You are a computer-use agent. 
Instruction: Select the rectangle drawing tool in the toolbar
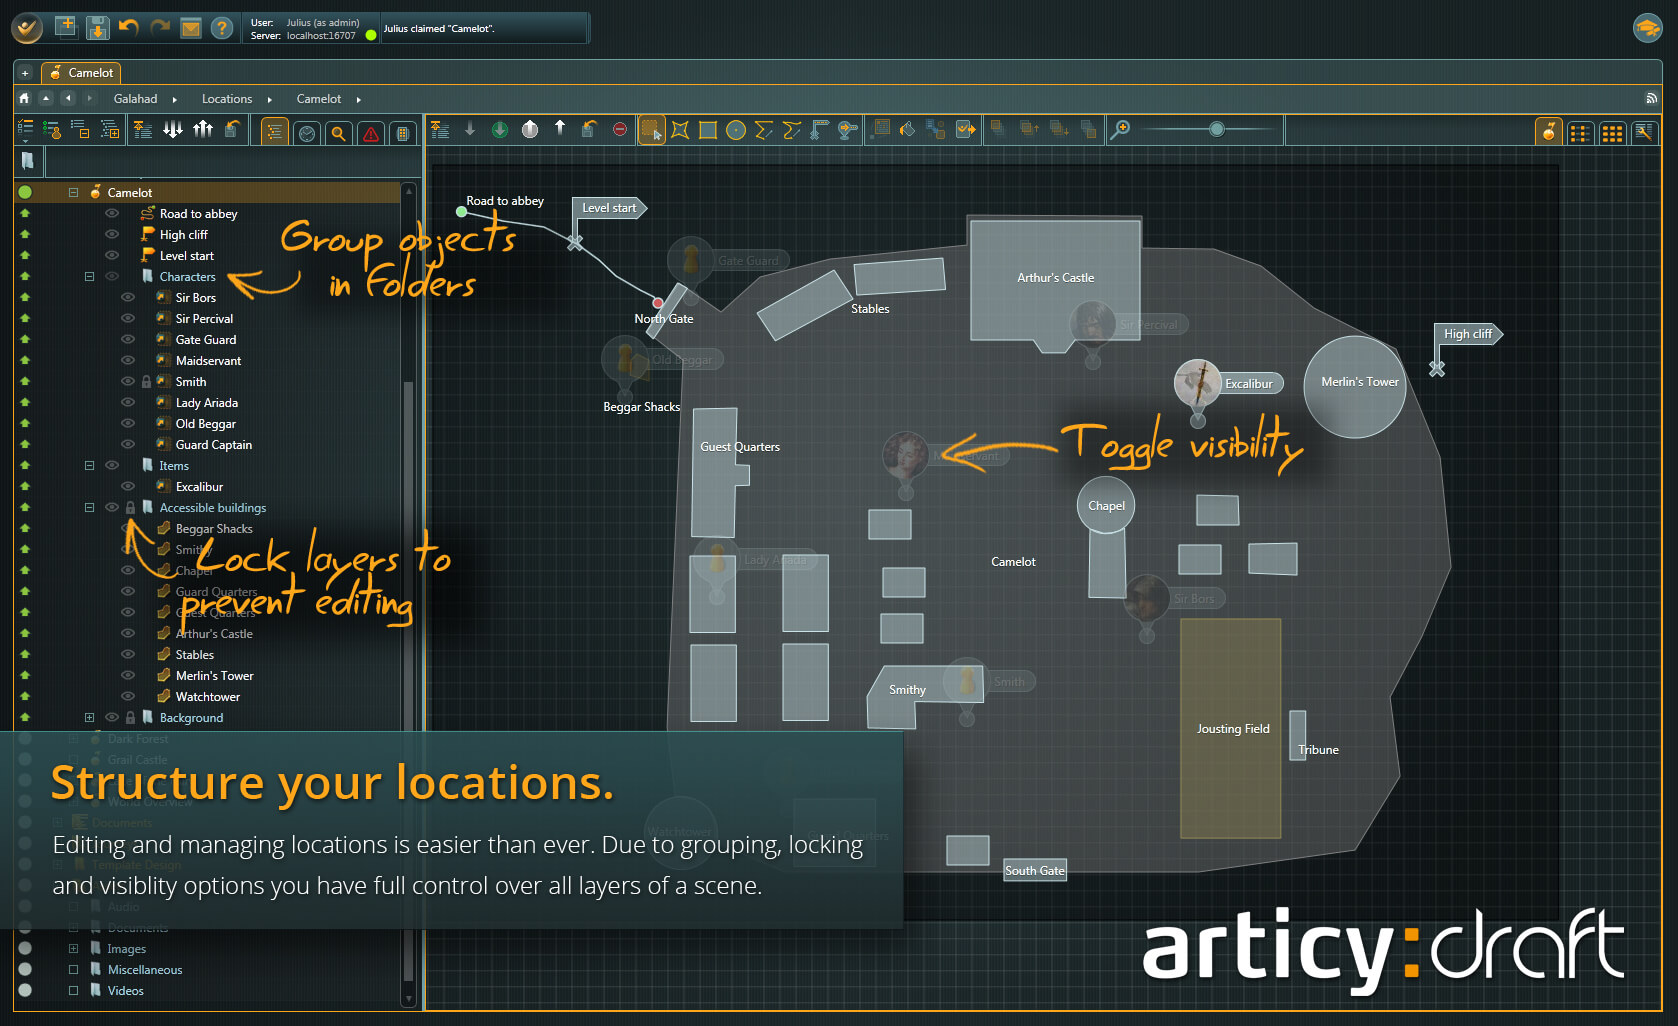coord(707,130)
